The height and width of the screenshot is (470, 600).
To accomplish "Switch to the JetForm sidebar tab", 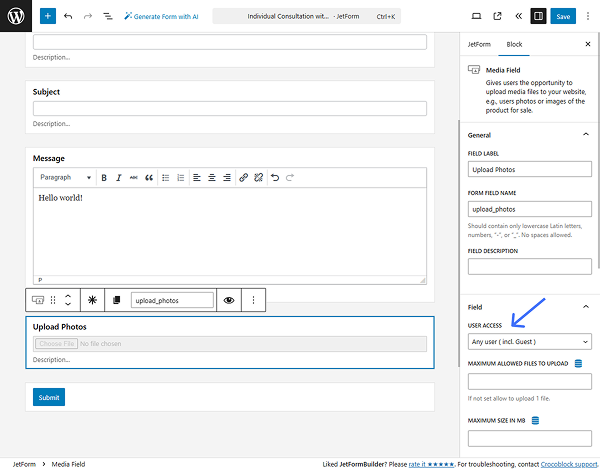I will [x=479, y=44].
